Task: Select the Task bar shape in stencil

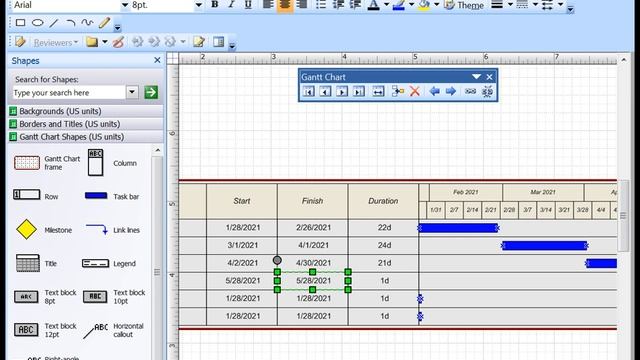Action: (x=96, y=196)
